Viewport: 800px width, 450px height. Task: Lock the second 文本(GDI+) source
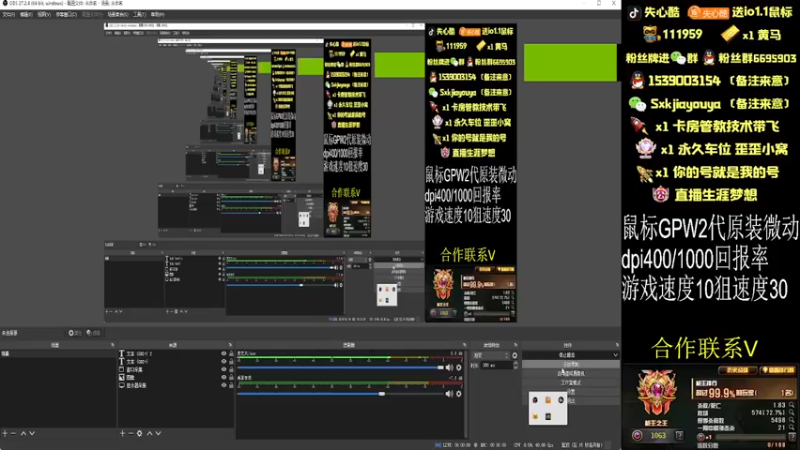(231, 361)
